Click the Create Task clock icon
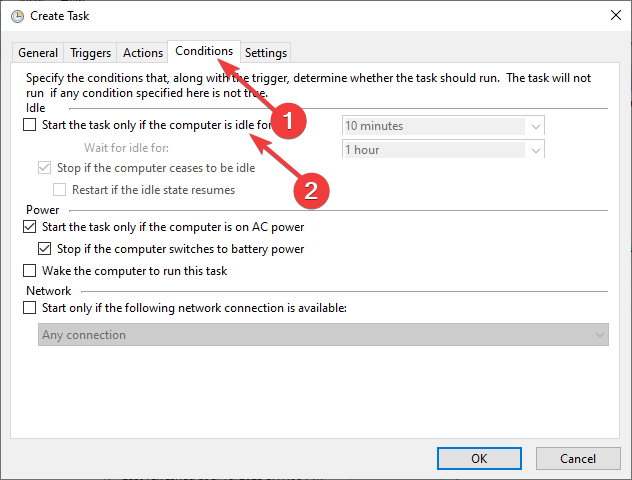Screen dimensions: 632x480 (x=13, y=15)
